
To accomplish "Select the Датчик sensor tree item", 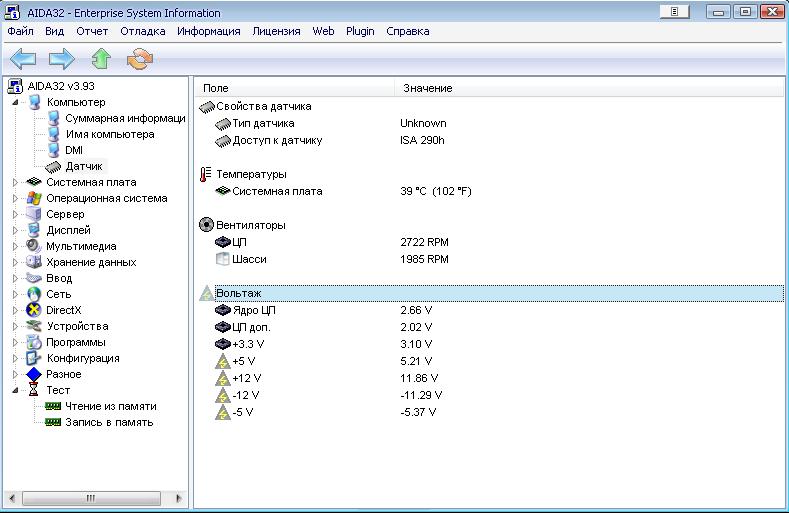I will point(84,166).
